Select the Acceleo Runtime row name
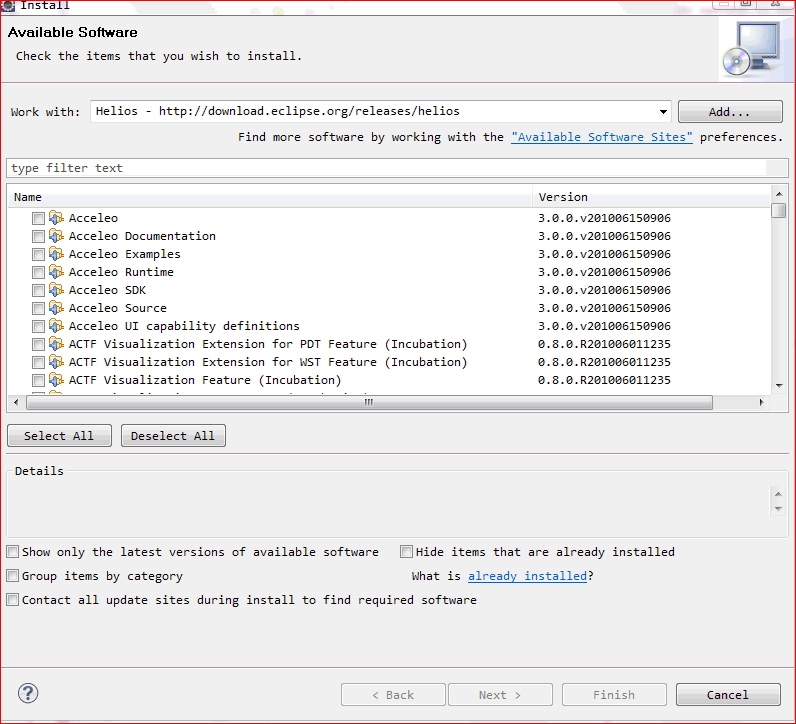The width and height of the screenshot is (796, 724). coord(121,273)
